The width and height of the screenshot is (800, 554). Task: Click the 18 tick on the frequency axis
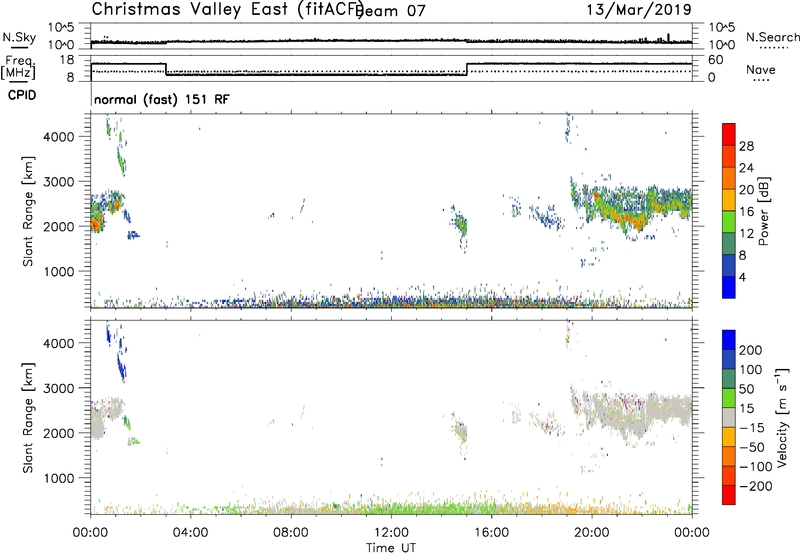click(67, 60)
